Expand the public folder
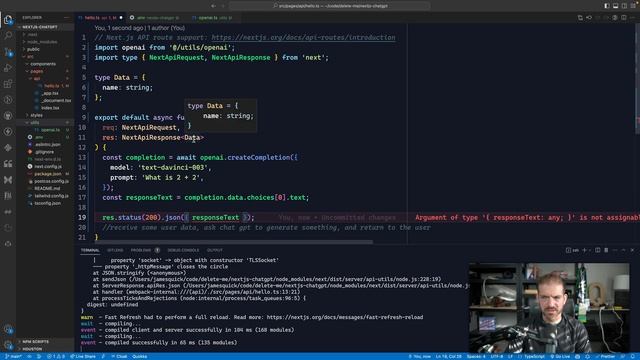Image resolution: width=640 pixels, height=360 pixels. [45, 49]
